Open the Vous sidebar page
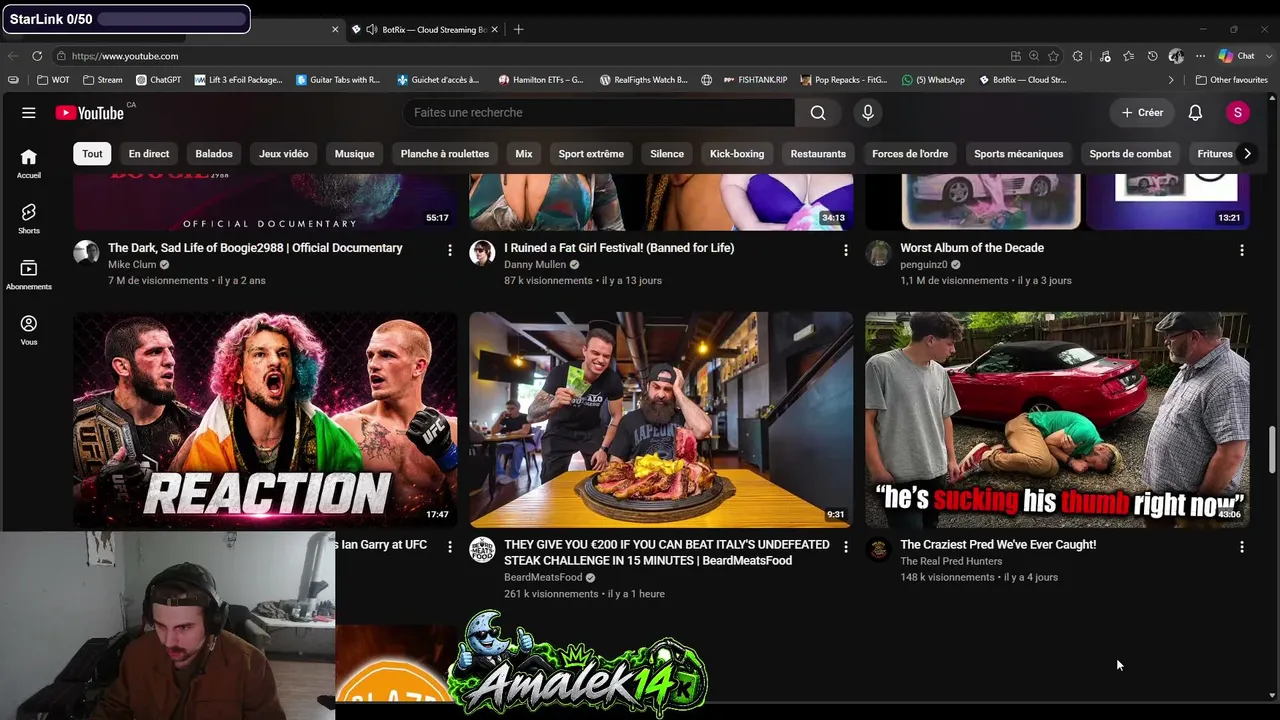The width and height of the screenshot is (1280, 720). click(x=29, y=331)
